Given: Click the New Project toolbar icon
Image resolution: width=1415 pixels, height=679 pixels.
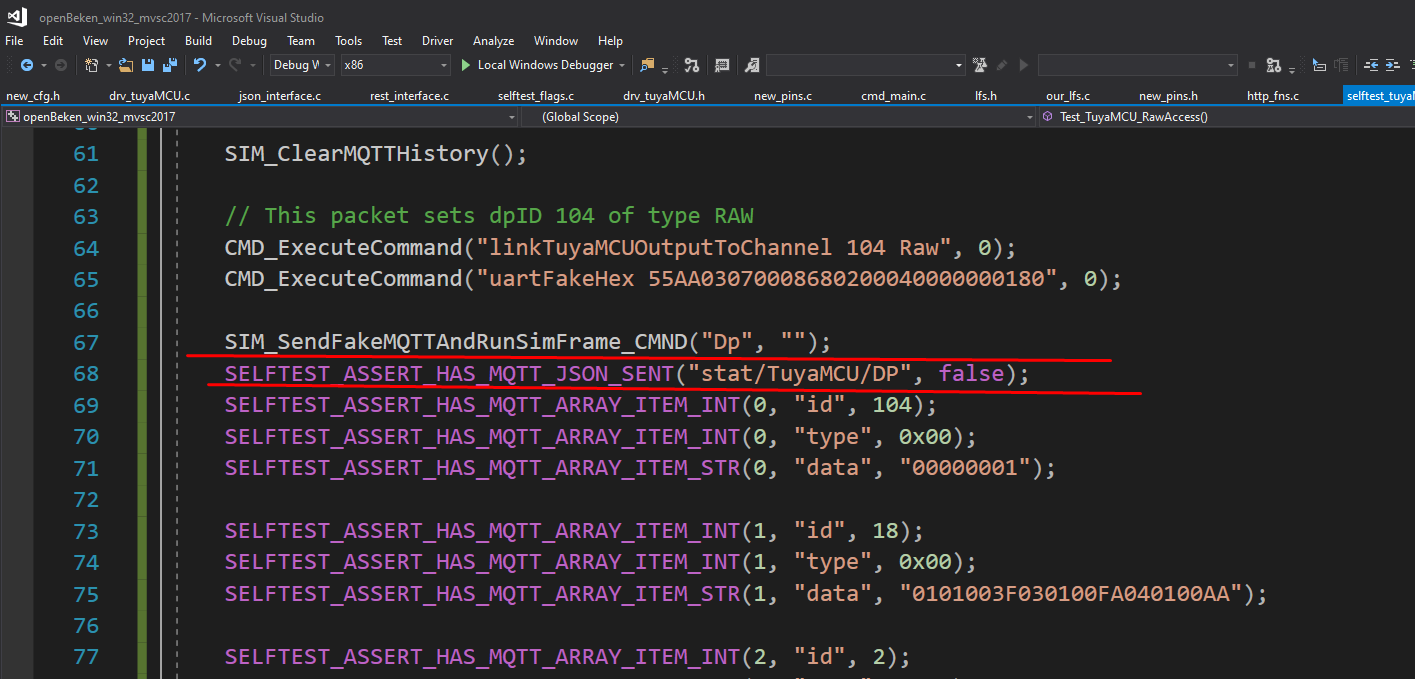Looking at the screenshot, I should point(91,65).
